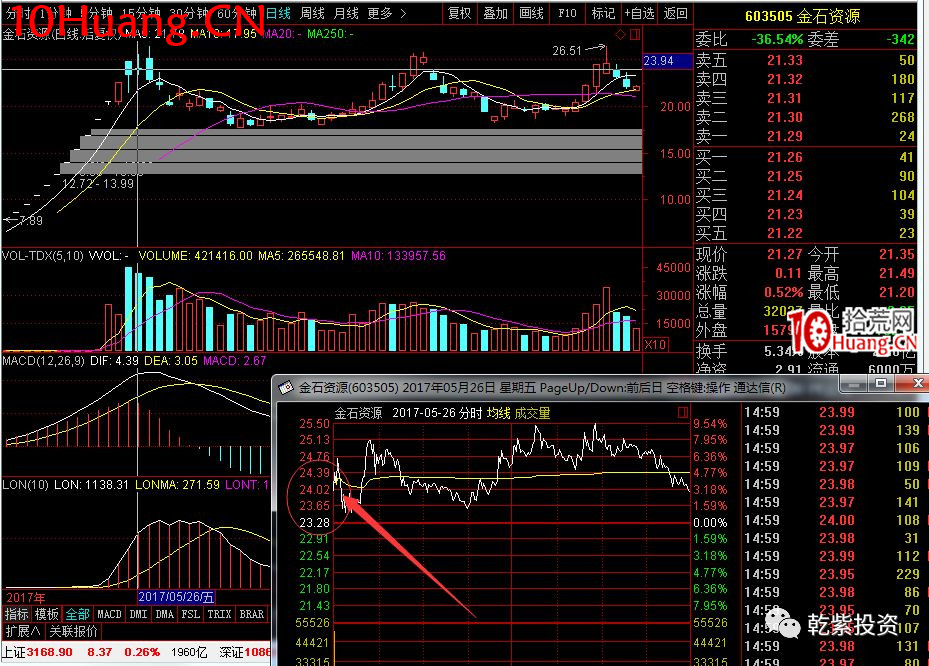
Task: Select the 买一 21.26 order row
Action: click(805, 158)
